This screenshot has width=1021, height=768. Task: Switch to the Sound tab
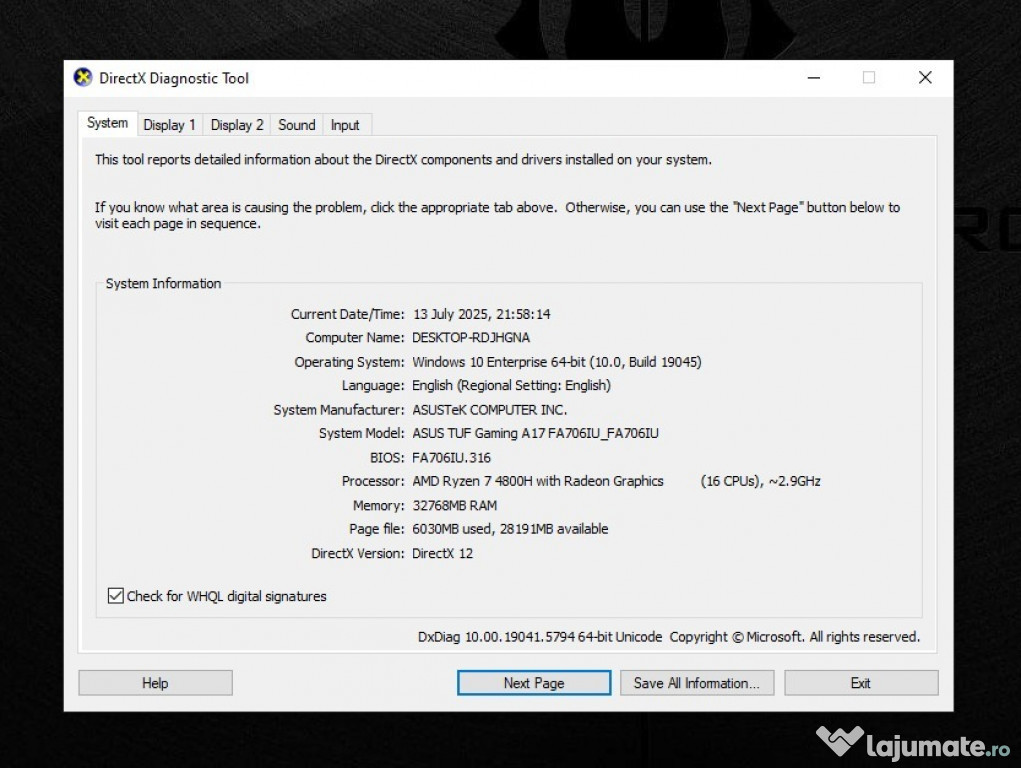tap(296, 124)
